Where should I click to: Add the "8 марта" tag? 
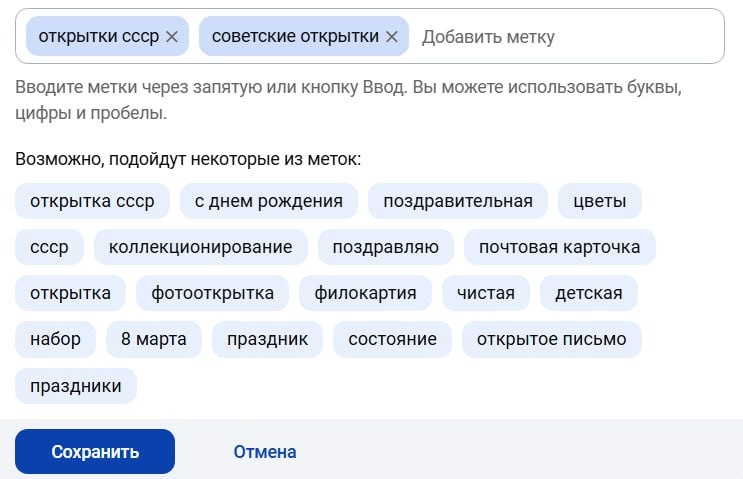click(x=153, y=339)
